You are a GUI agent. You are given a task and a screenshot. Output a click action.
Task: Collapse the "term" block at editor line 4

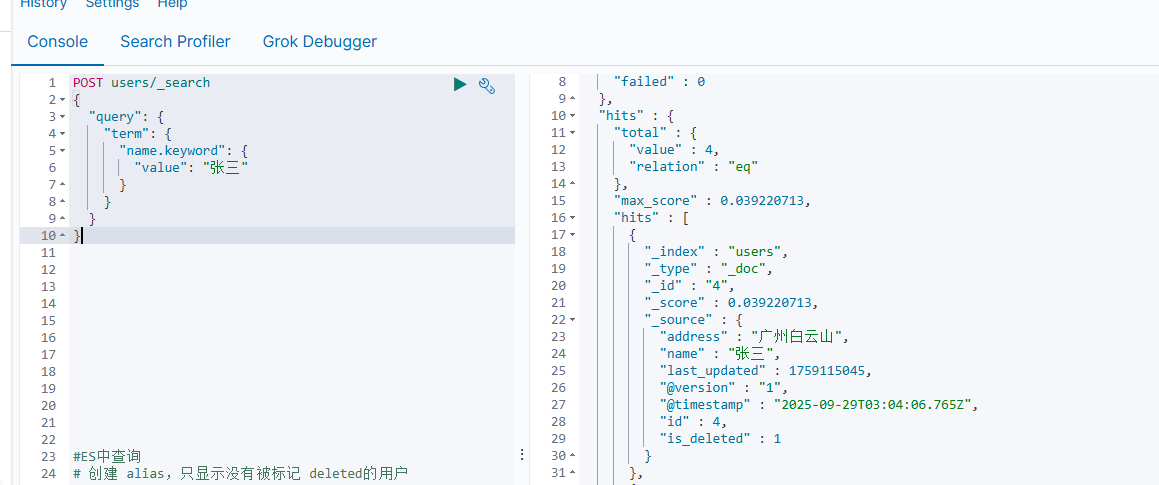click(62, 134)
